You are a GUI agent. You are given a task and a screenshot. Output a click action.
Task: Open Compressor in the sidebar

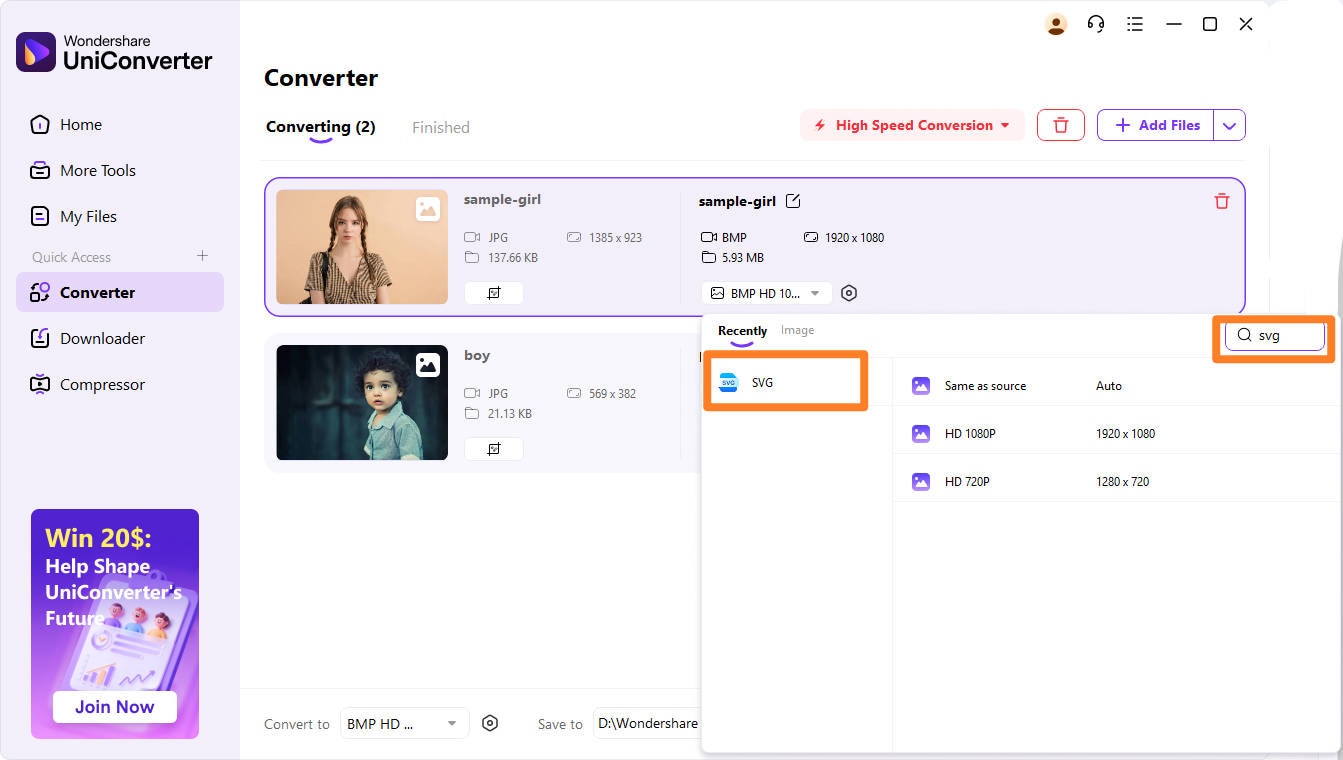[120, 385]
